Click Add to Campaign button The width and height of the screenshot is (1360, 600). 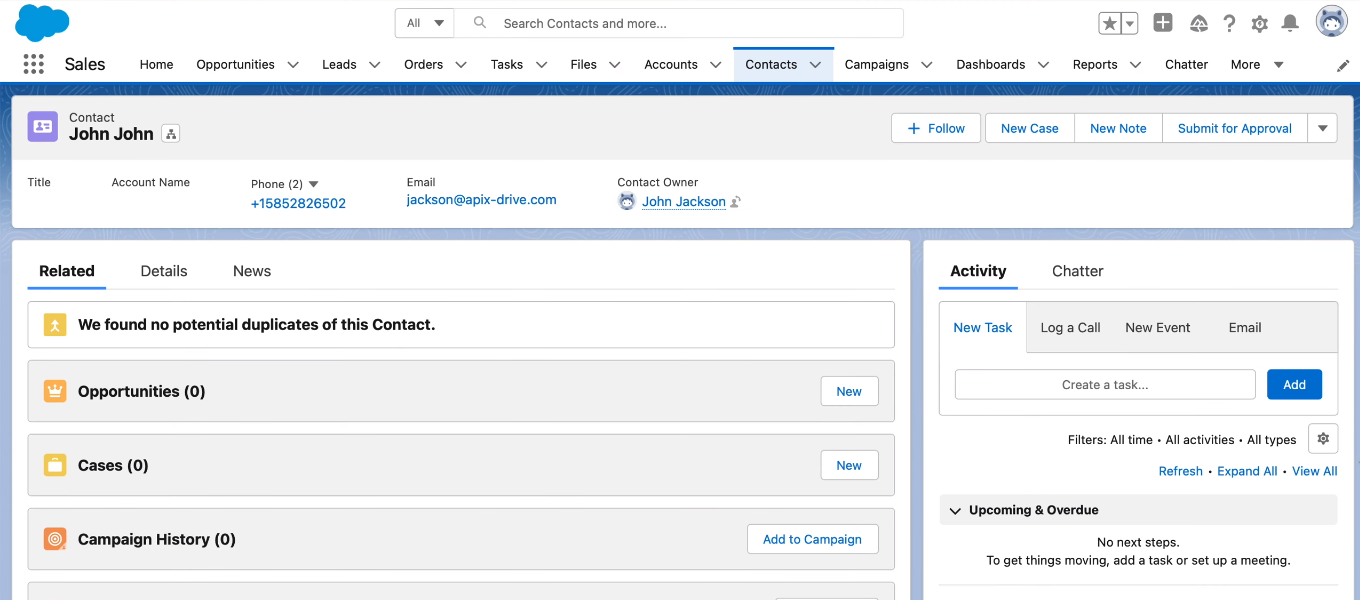pos(812,539)
